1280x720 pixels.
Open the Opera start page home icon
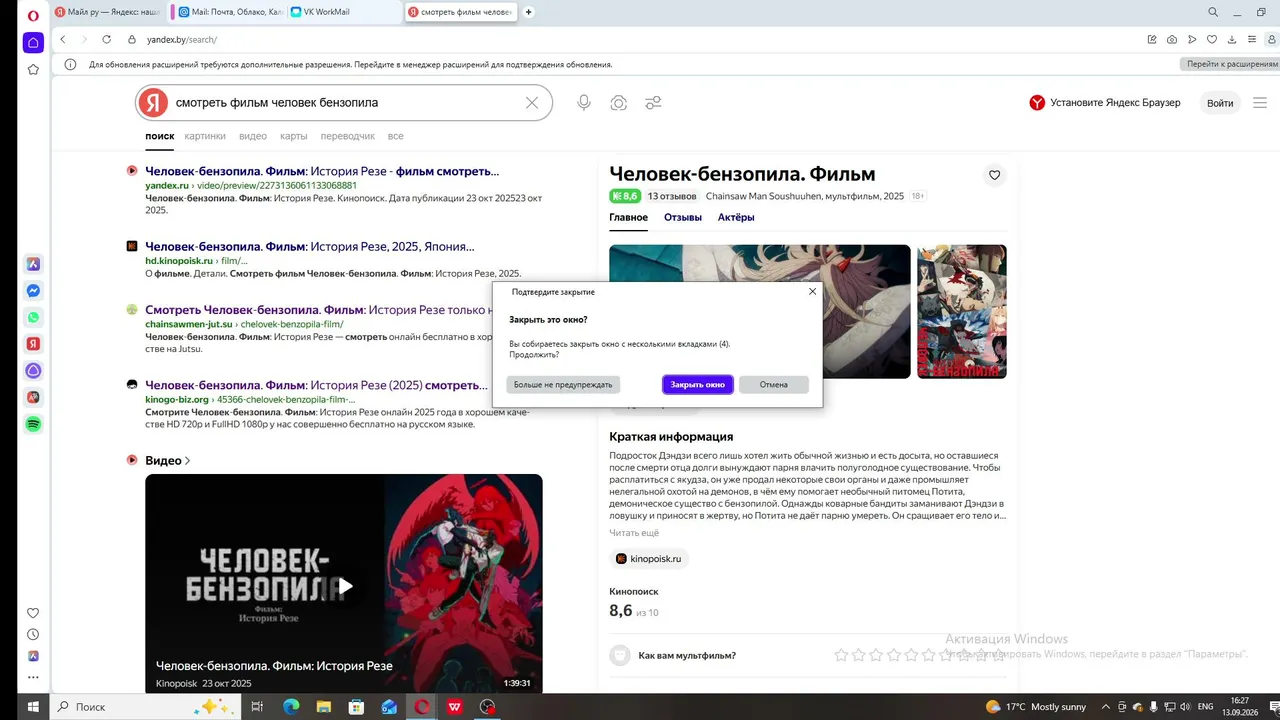click(x=33, y=43)
